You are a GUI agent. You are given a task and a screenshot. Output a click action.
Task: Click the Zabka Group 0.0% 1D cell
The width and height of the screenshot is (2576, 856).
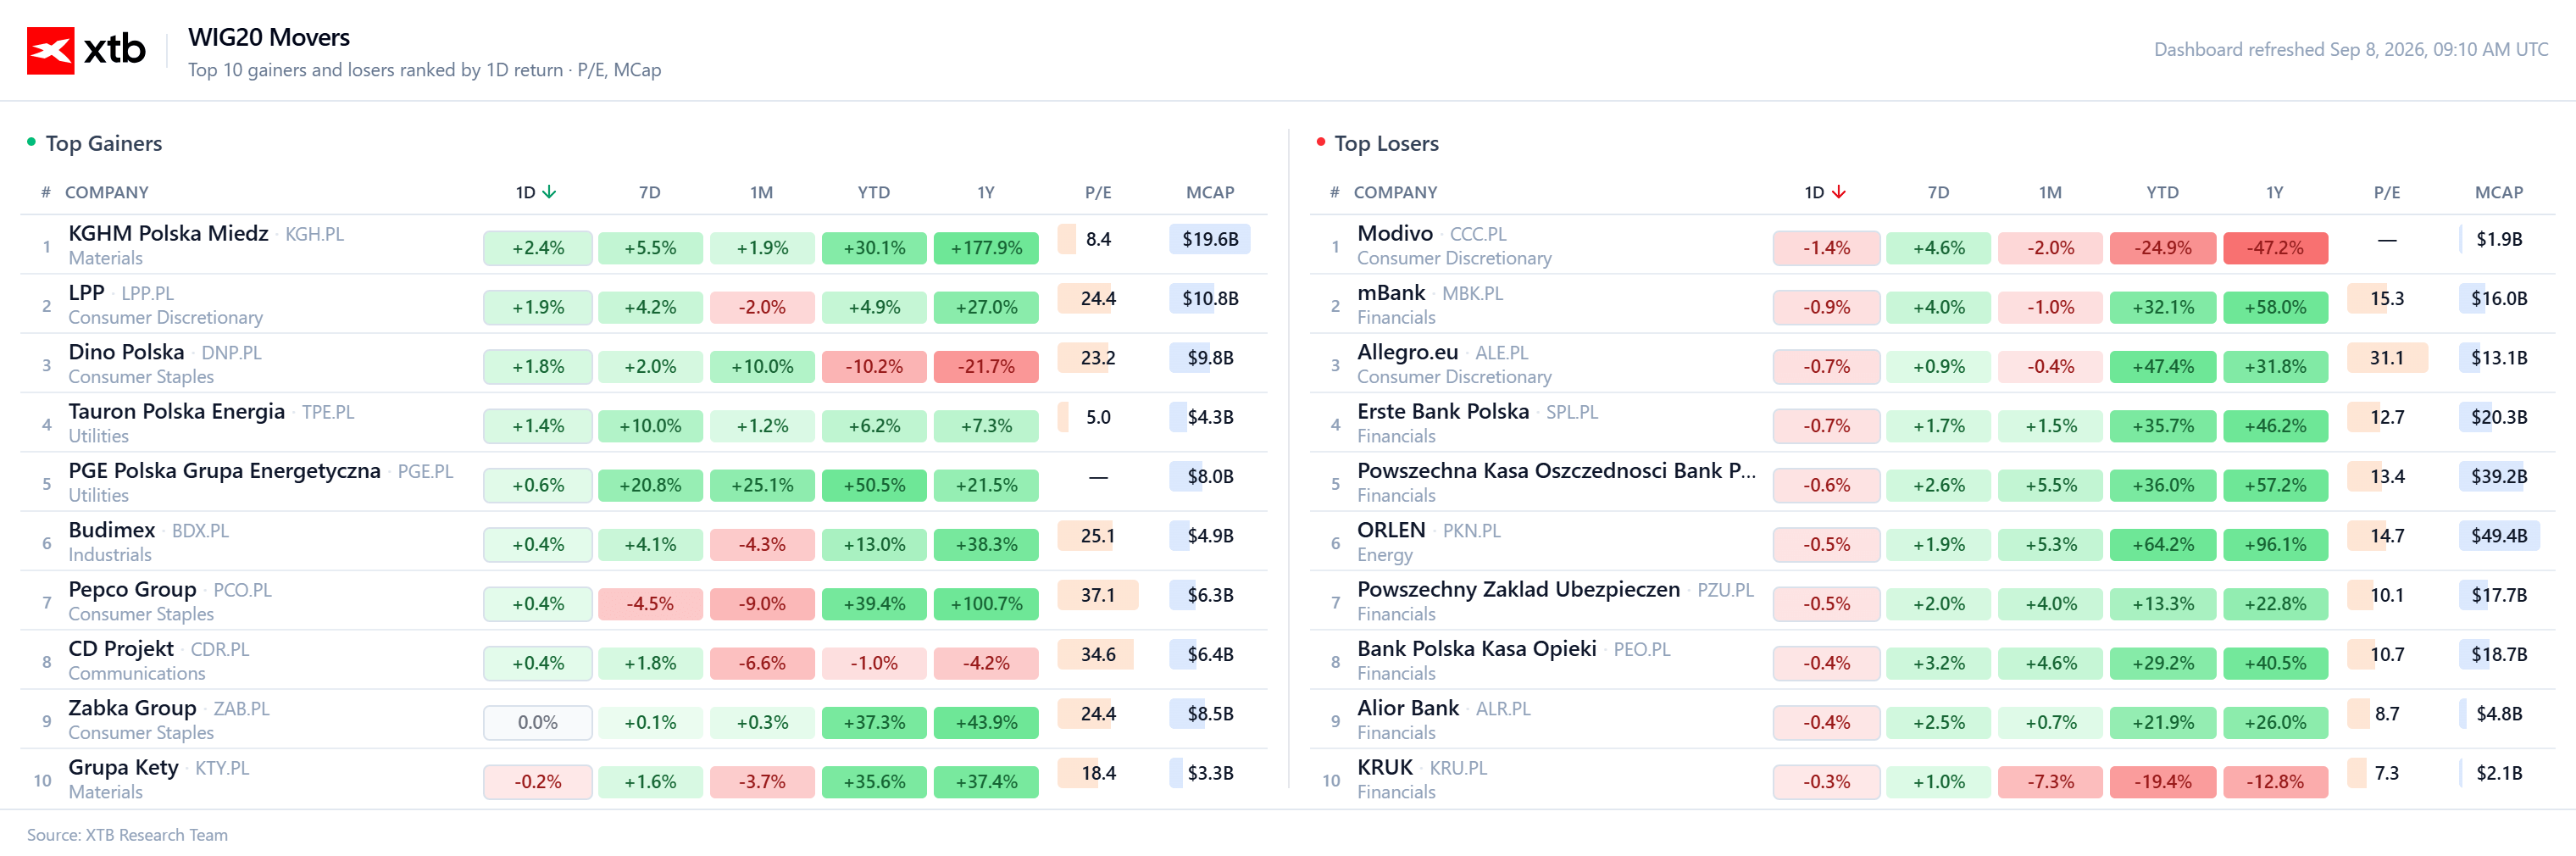point(537,722)
